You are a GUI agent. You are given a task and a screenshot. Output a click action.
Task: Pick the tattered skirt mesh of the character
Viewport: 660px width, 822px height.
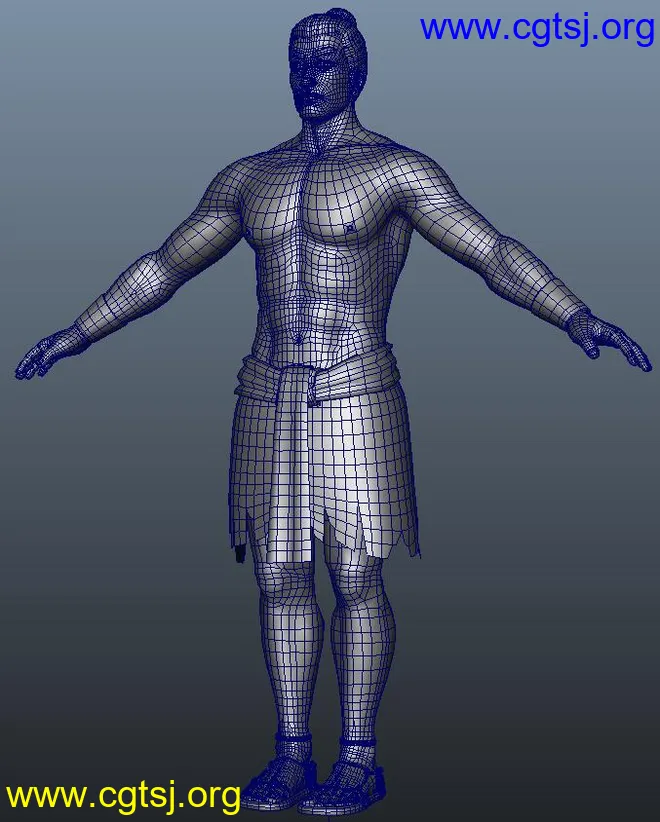click(x=323, y=477)
